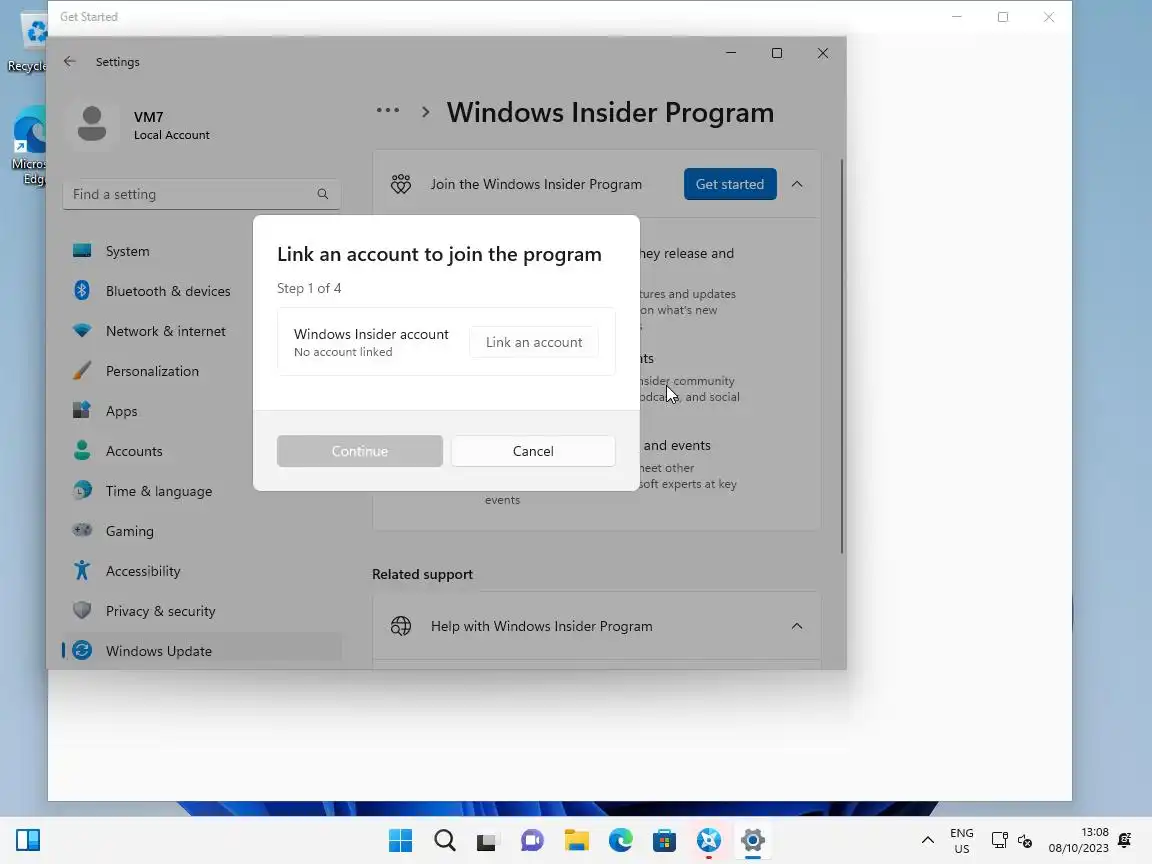The image size is (1152, 864).
Task: Click the Find a setting search box
Action: pos(201,194)
